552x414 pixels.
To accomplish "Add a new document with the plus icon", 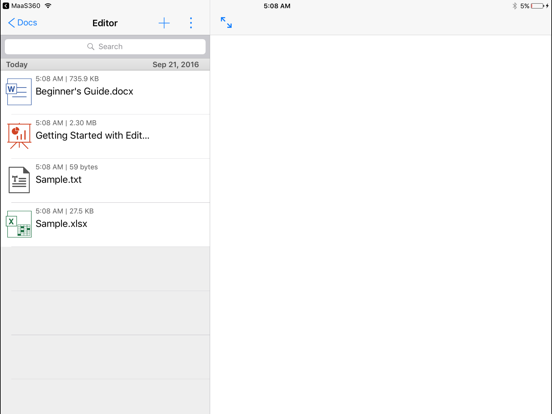I will [x=164, y=23].
